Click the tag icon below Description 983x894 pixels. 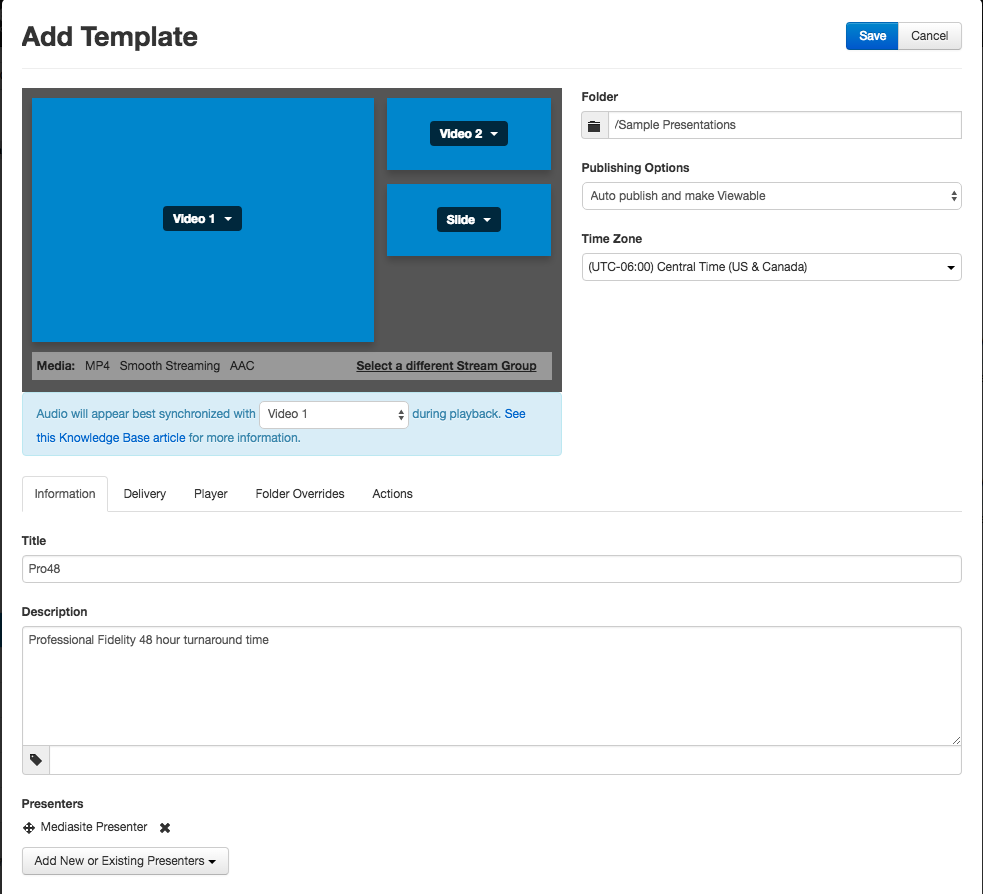[x=36, y=760]
